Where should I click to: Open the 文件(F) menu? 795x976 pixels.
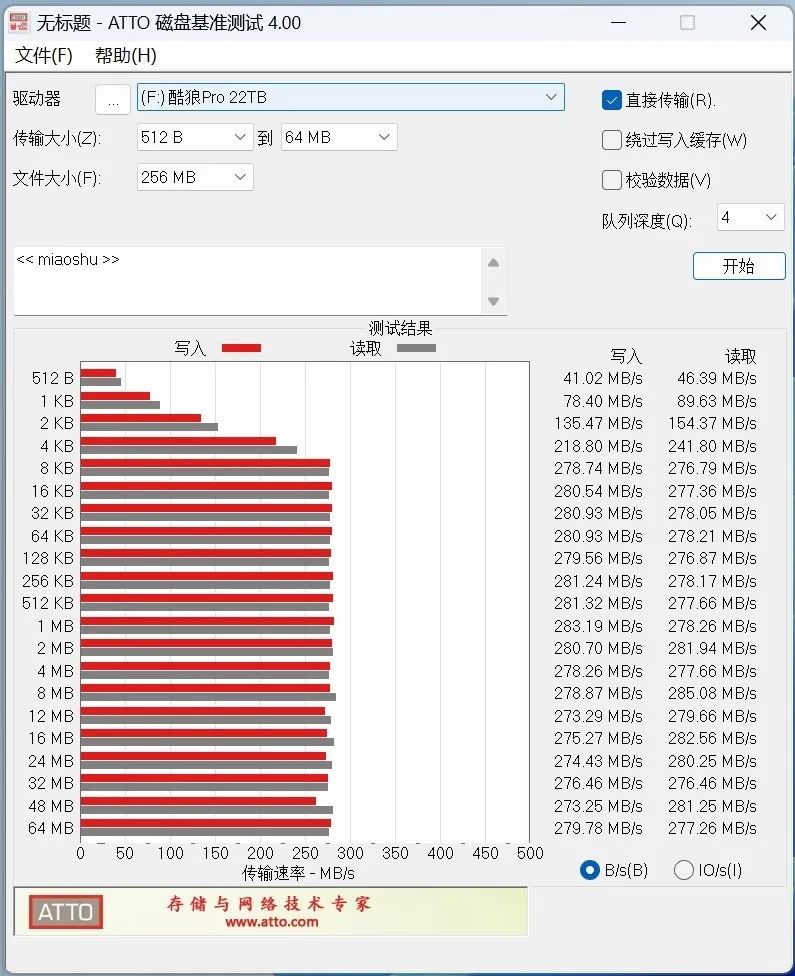[x=44, y=55]
